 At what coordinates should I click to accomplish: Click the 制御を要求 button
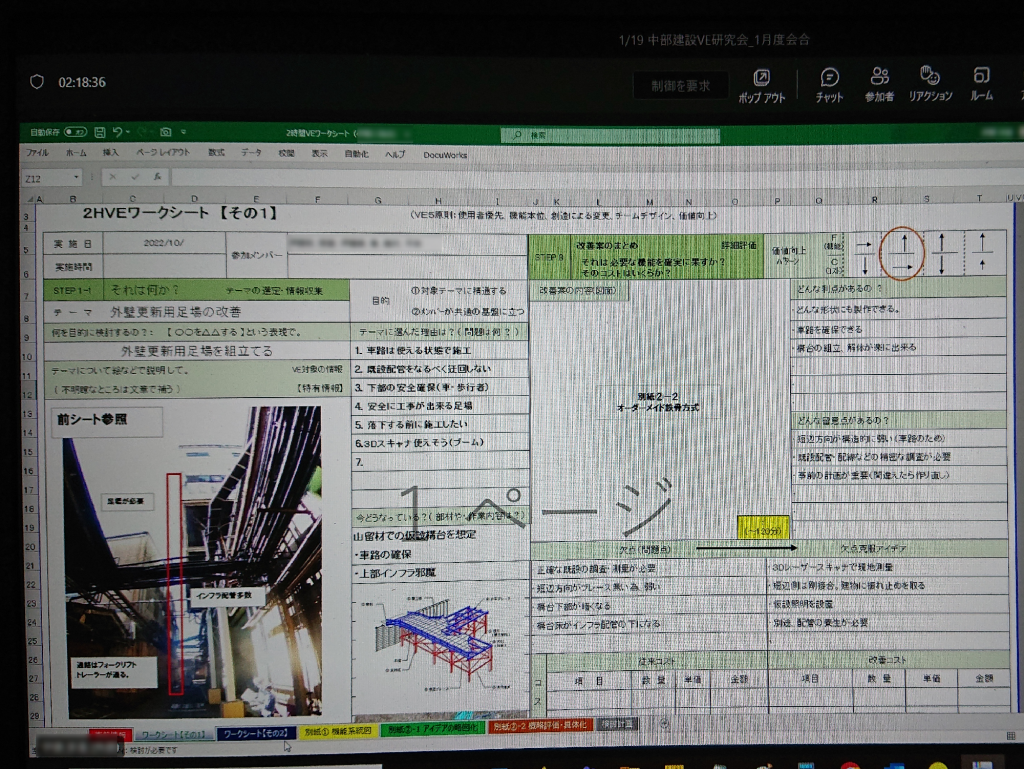point(680,86)
